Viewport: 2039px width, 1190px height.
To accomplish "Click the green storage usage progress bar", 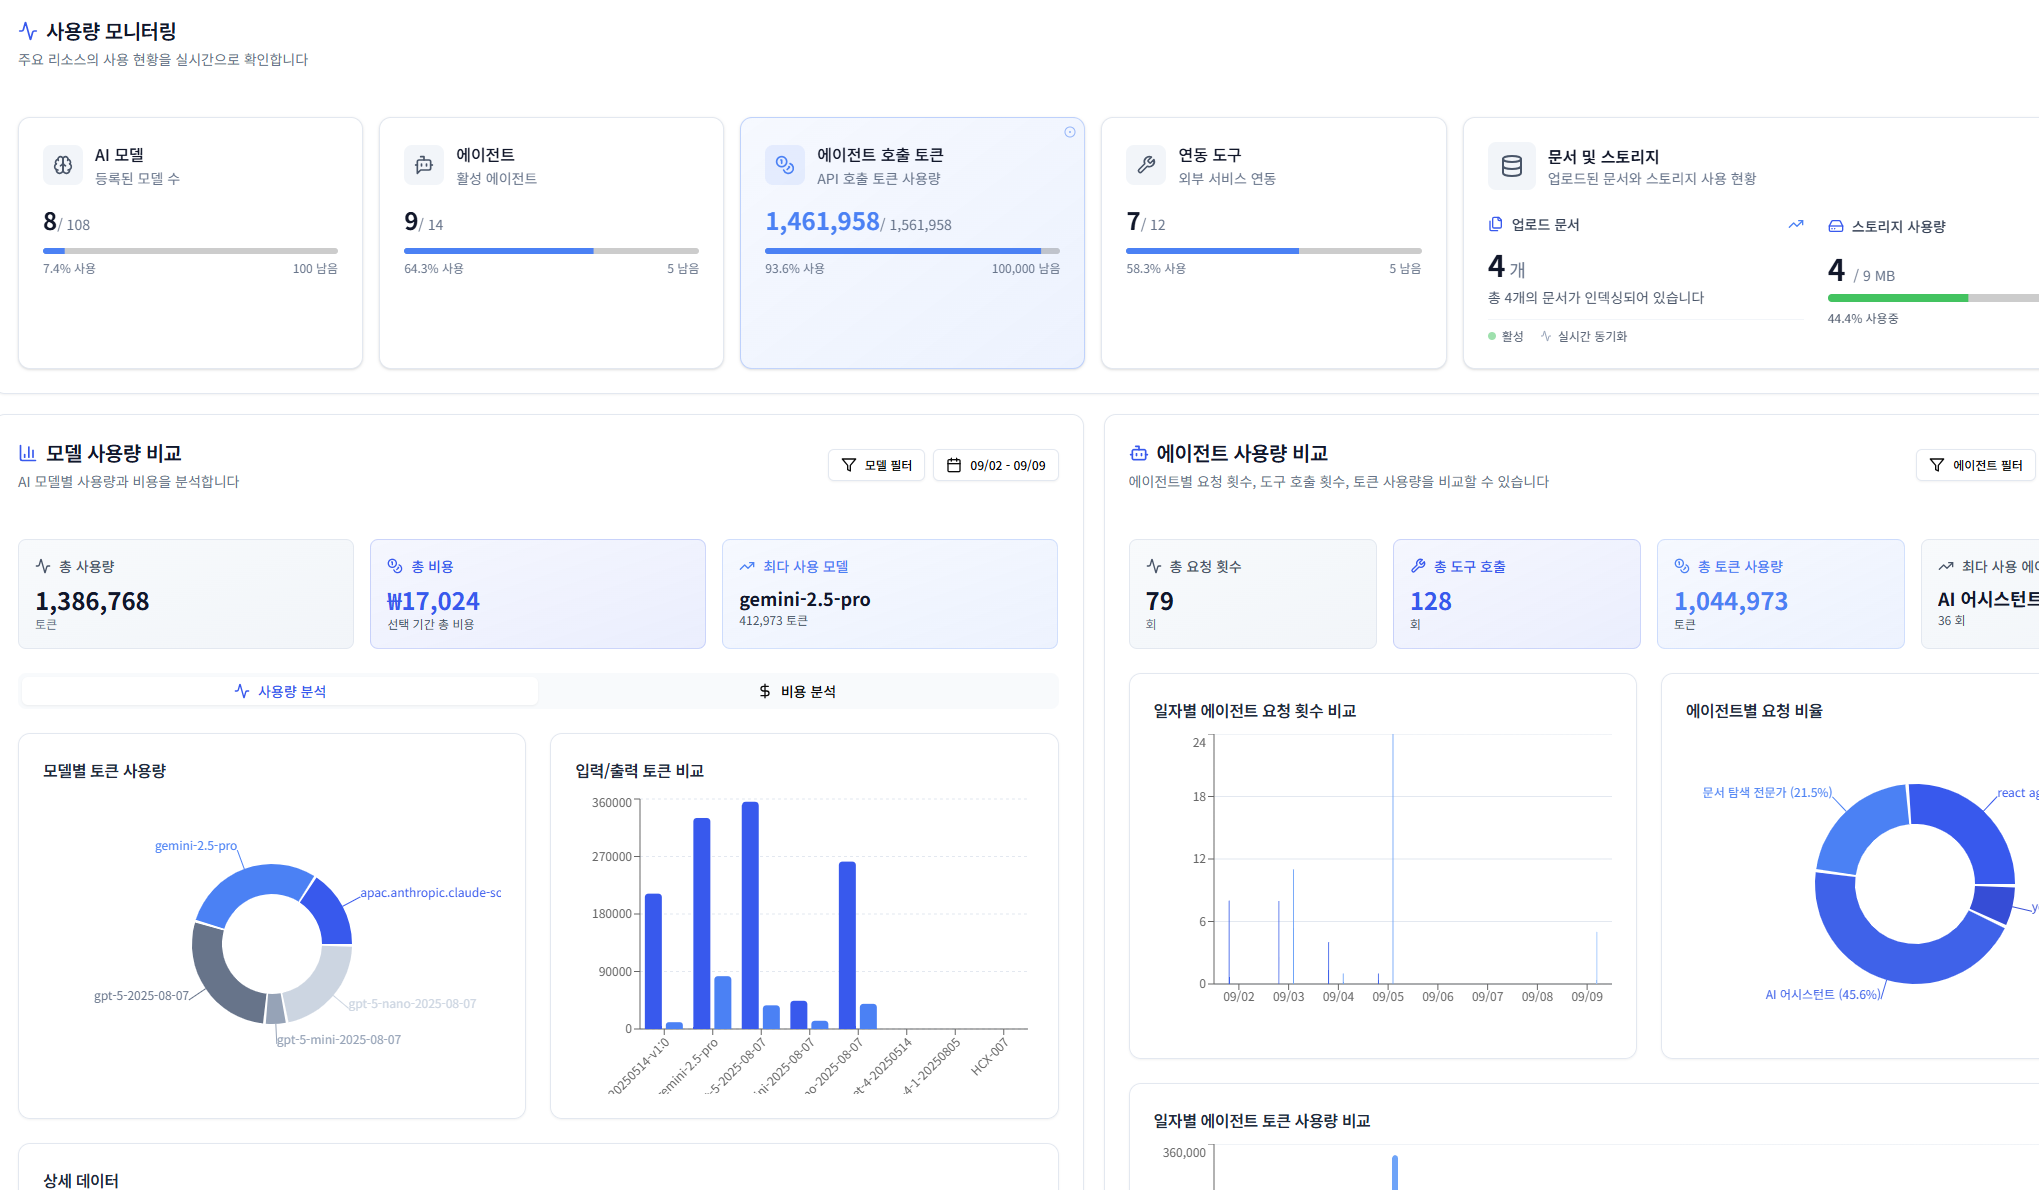I will 1896,297.
